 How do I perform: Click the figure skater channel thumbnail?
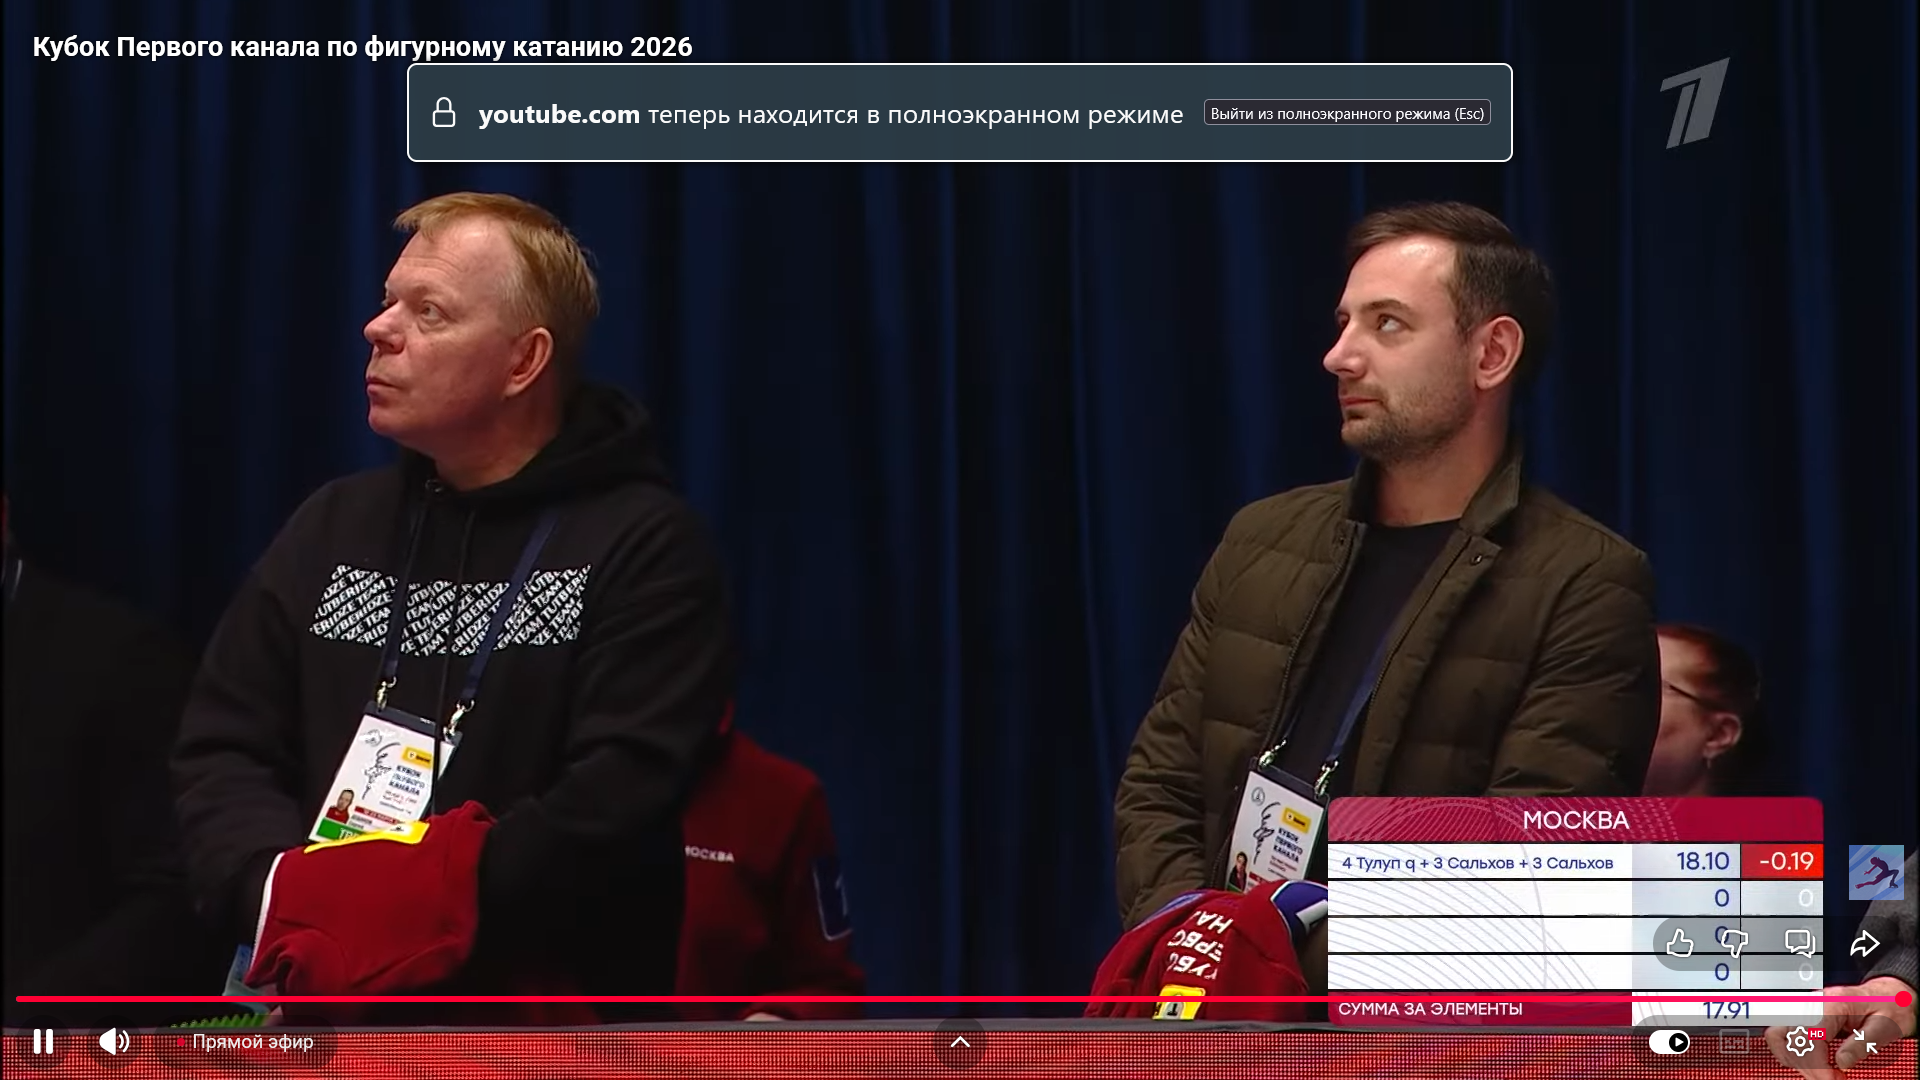tap(1876, 872)
